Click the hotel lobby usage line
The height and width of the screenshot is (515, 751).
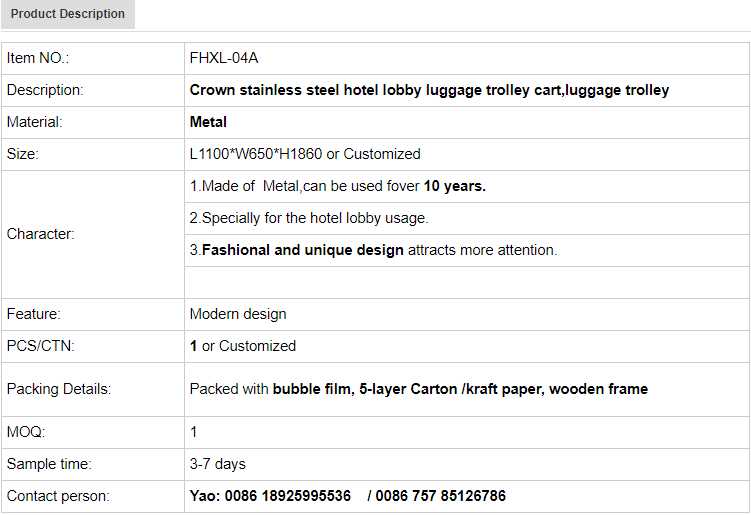point(309,218)
